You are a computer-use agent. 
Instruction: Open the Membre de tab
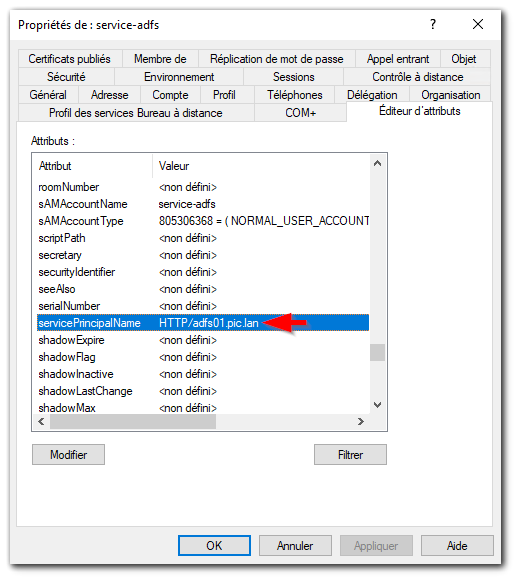coord(160,59)
